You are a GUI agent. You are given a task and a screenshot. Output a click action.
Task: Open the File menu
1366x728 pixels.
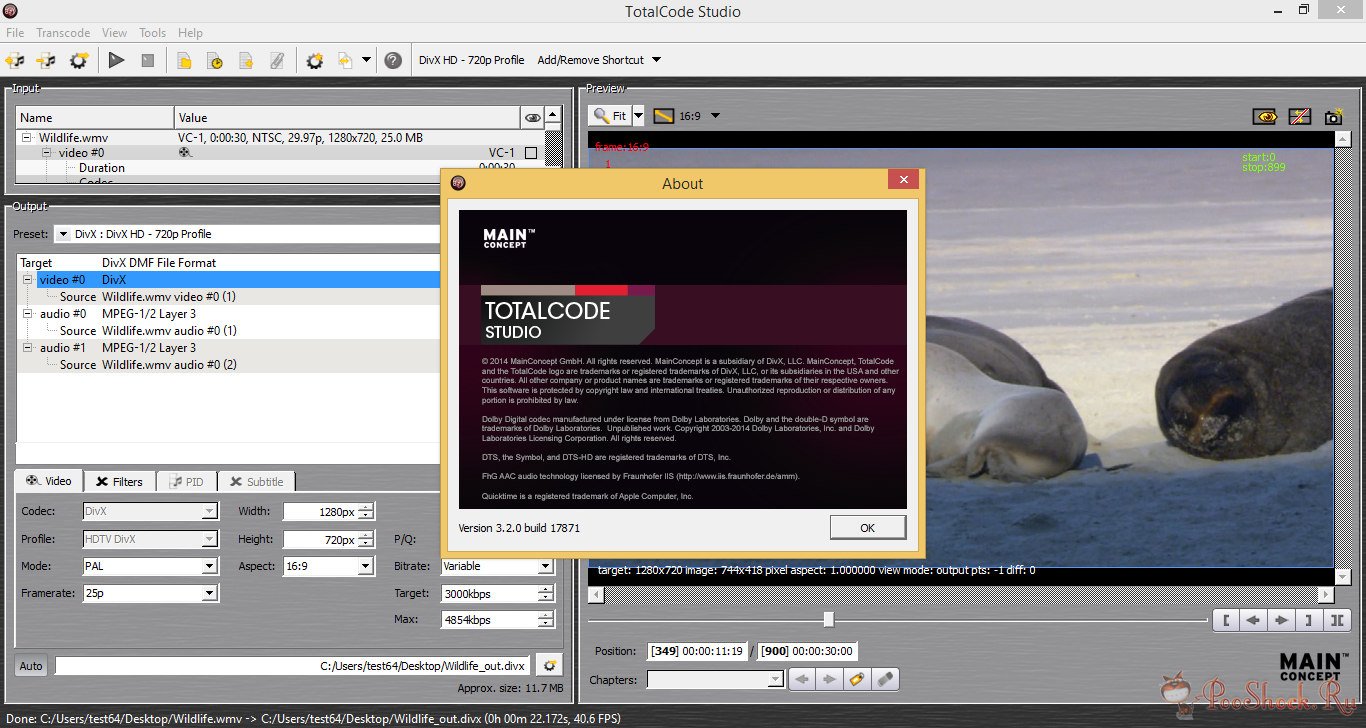14,33
